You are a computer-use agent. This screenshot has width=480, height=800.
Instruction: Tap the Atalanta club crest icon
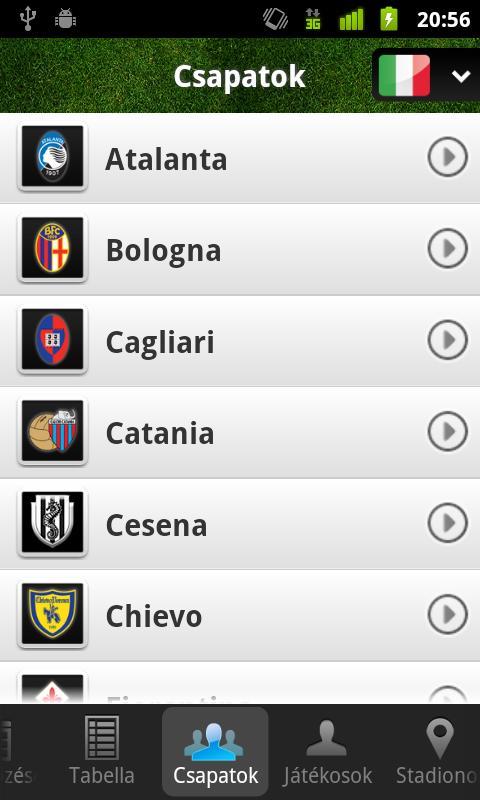pyautogui.click(x=53, y=157)
